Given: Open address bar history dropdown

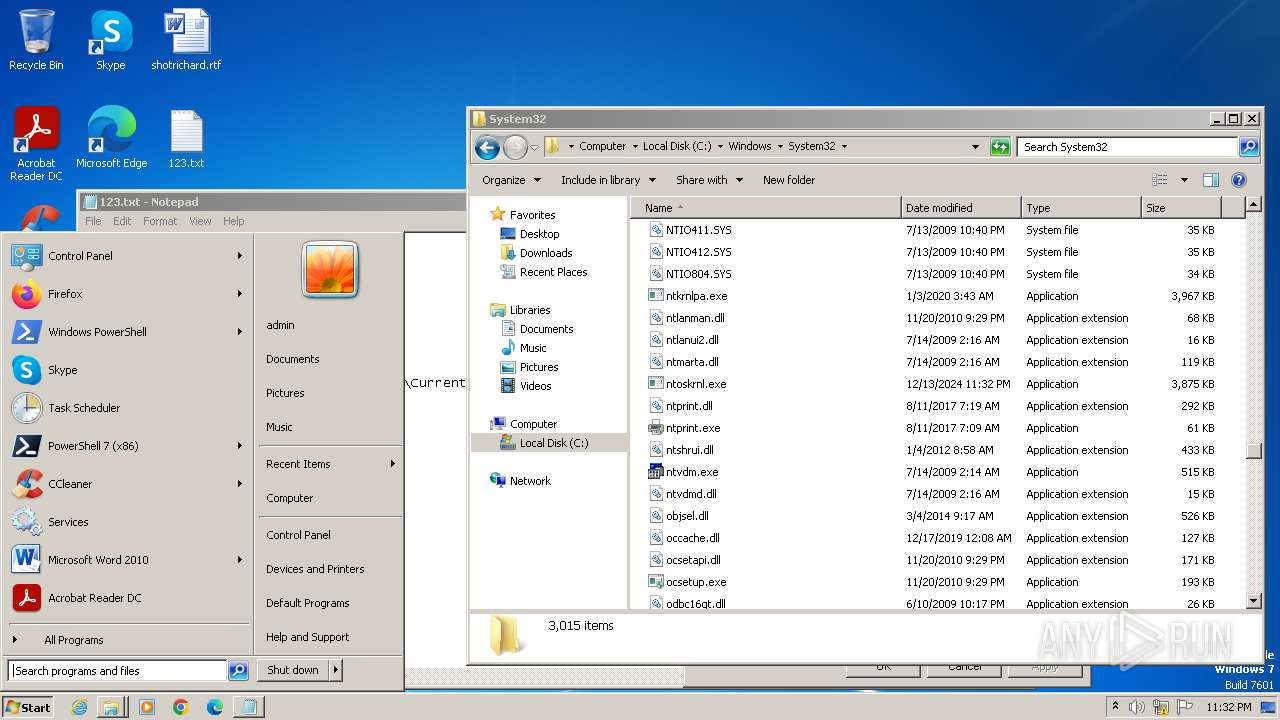Looking at the screenshot, I should tap(976, 147).
